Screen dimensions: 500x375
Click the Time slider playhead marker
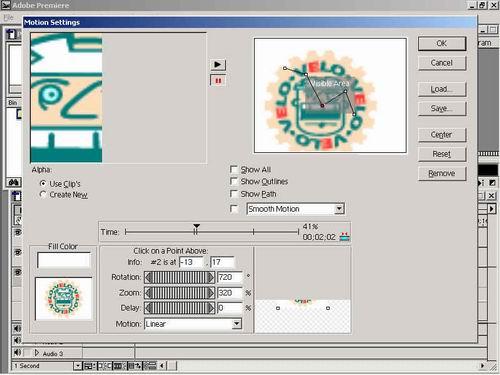pos(196,227)
